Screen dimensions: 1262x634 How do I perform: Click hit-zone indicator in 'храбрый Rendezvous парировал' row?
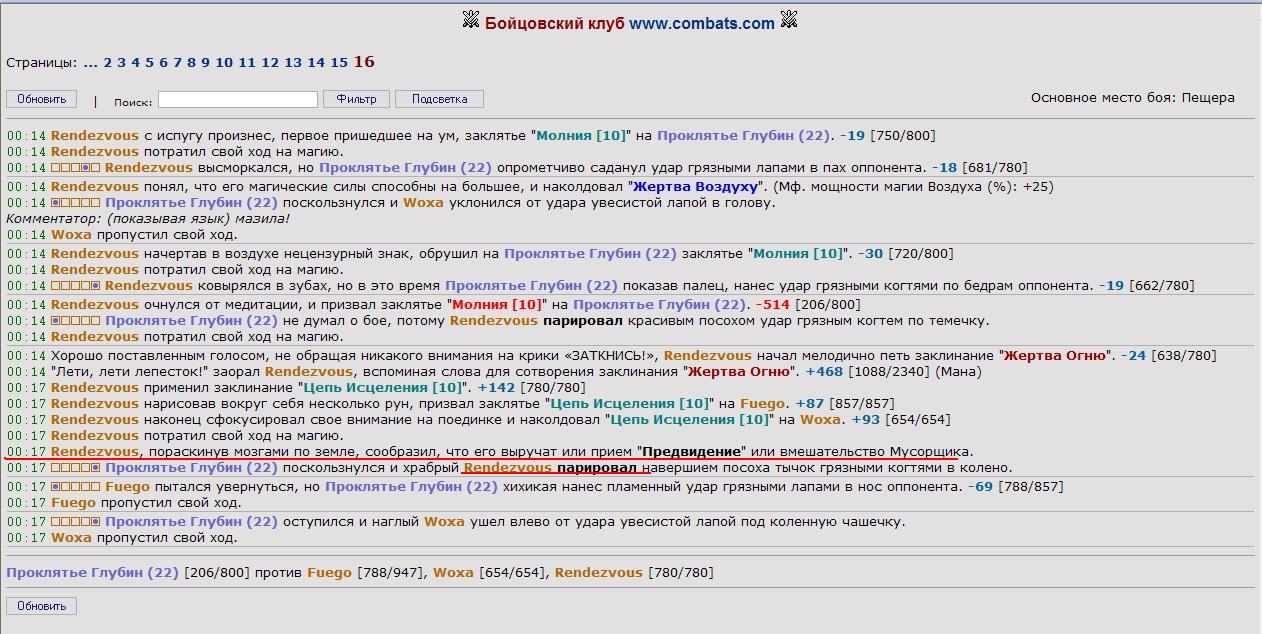point(76,468)
